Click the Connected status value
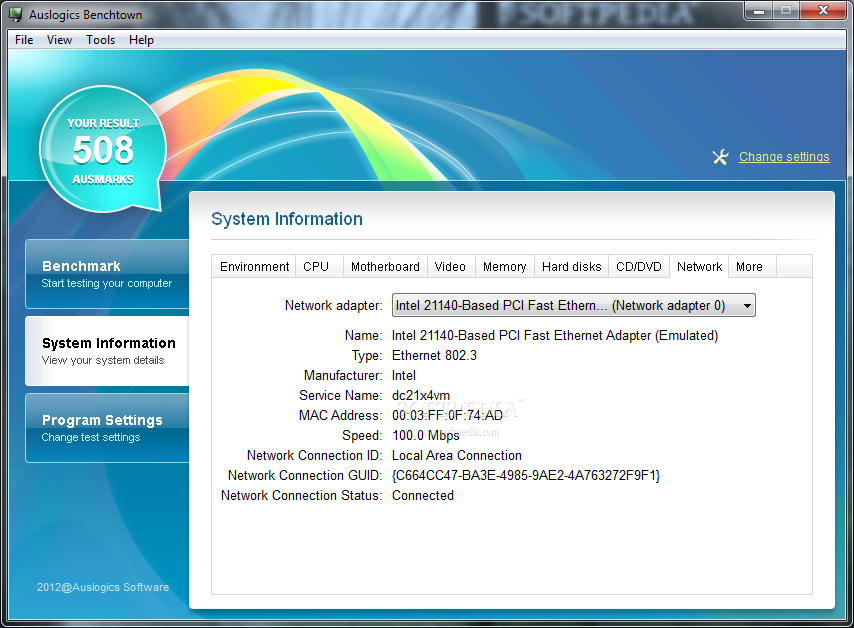 [423, 496]
